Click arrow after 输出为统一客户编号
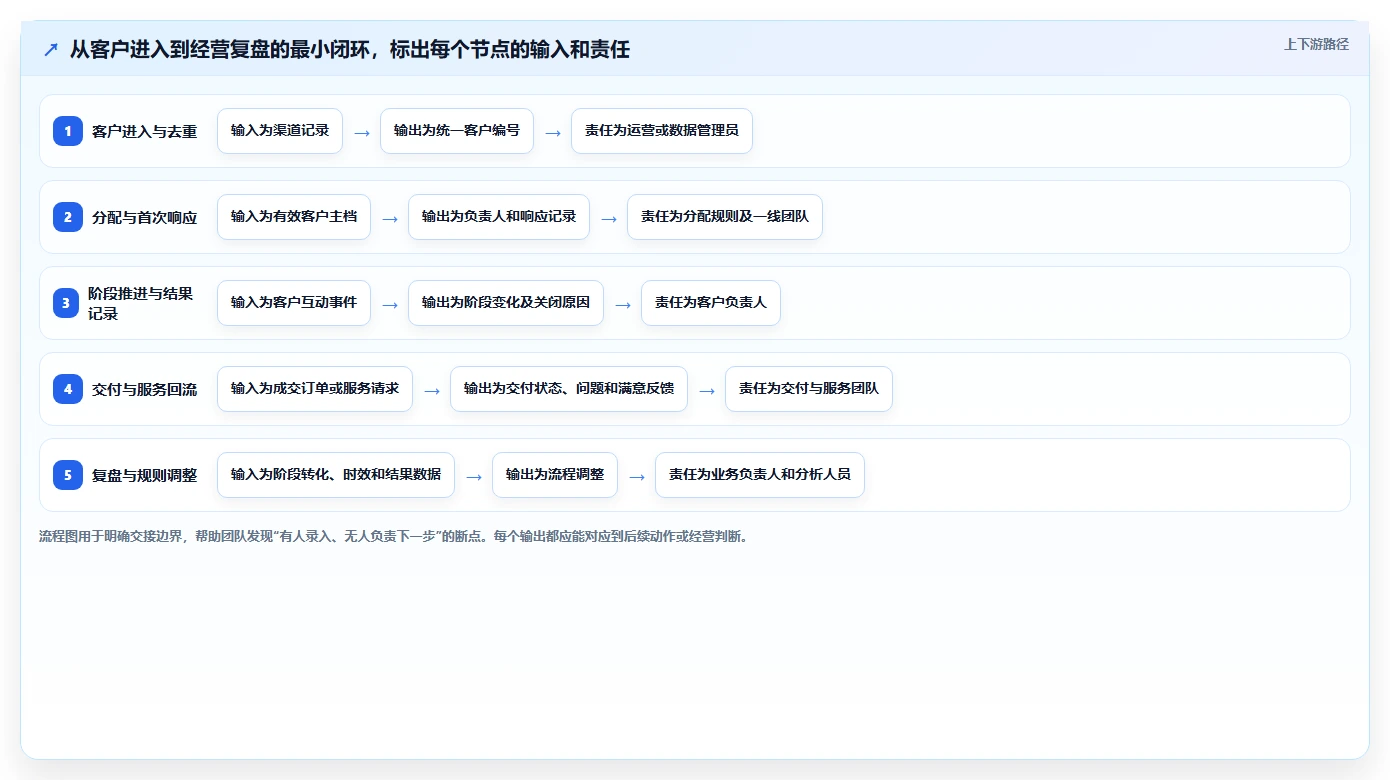 [x=553, y=132]
